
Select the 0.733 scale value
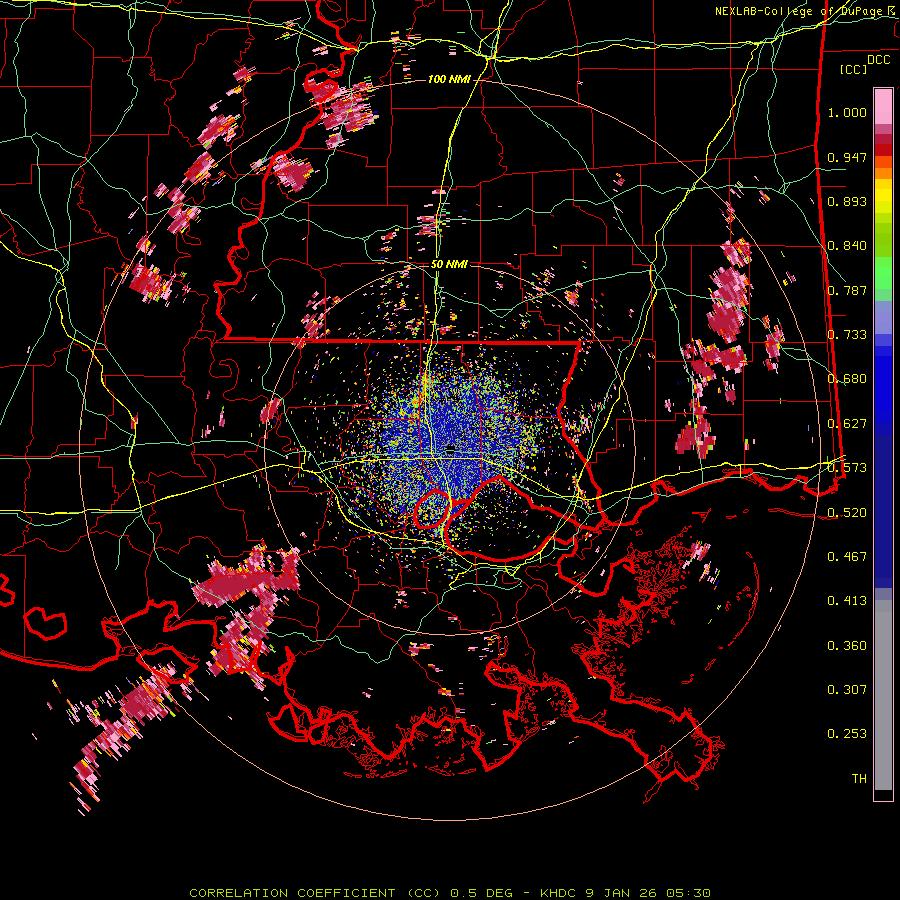[847, 335]
